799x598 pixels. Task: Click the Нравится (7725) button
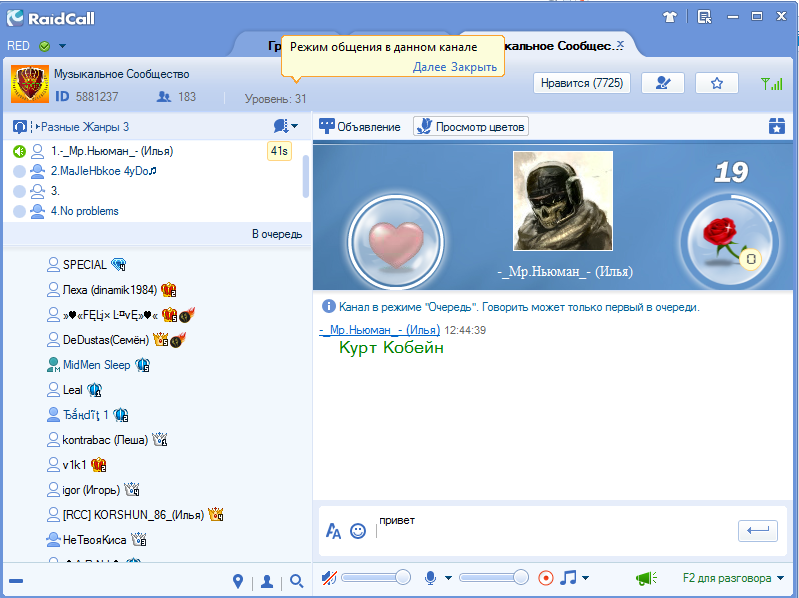click(x=579, y=84)
